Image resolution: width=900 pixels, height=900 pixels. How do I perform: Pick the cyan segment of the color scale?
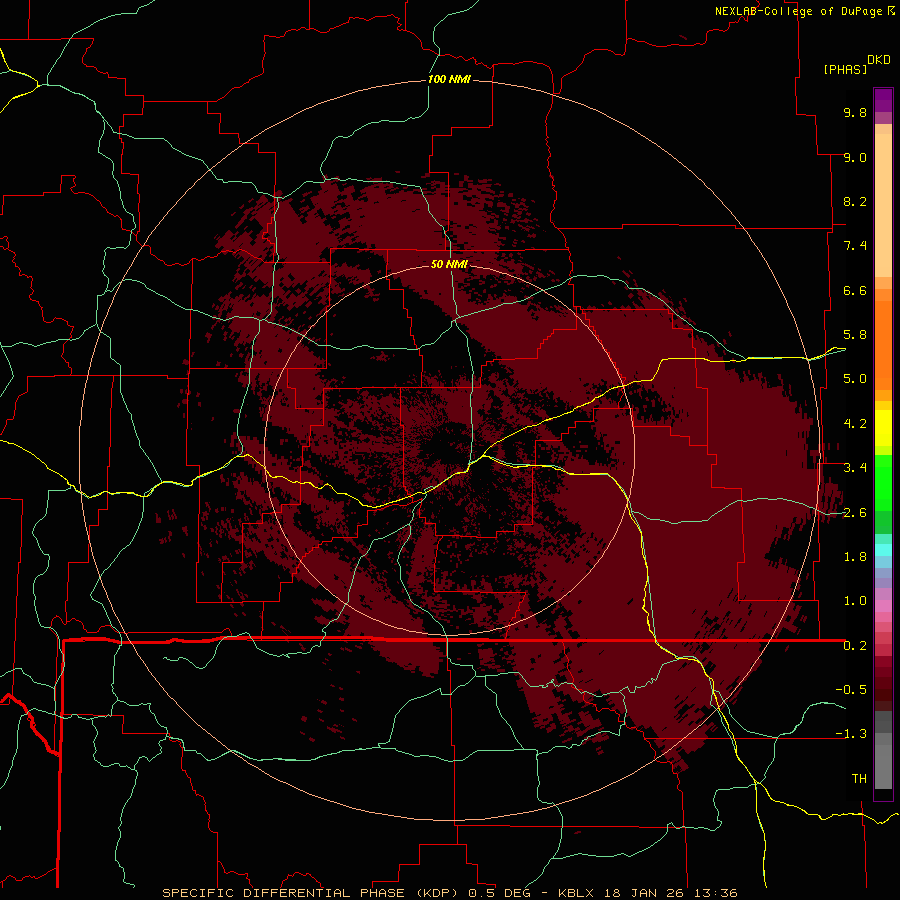click(883, 550)
